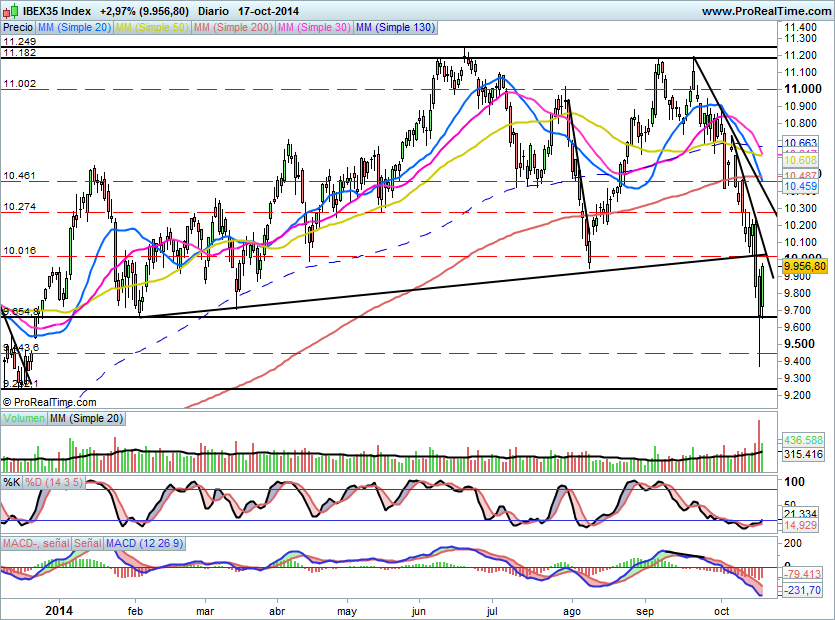Click 9.200 on the price axis

tap(797, 395)
